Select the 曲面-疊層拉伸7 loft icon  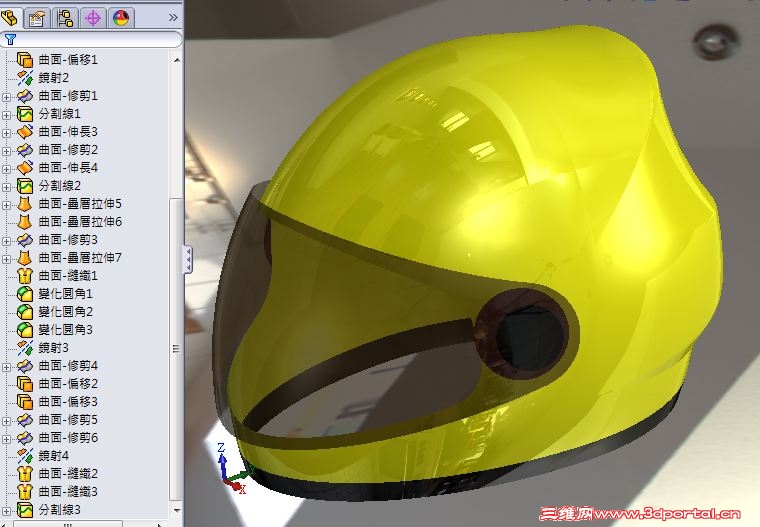pyautogui.click(x=25, y=257)
